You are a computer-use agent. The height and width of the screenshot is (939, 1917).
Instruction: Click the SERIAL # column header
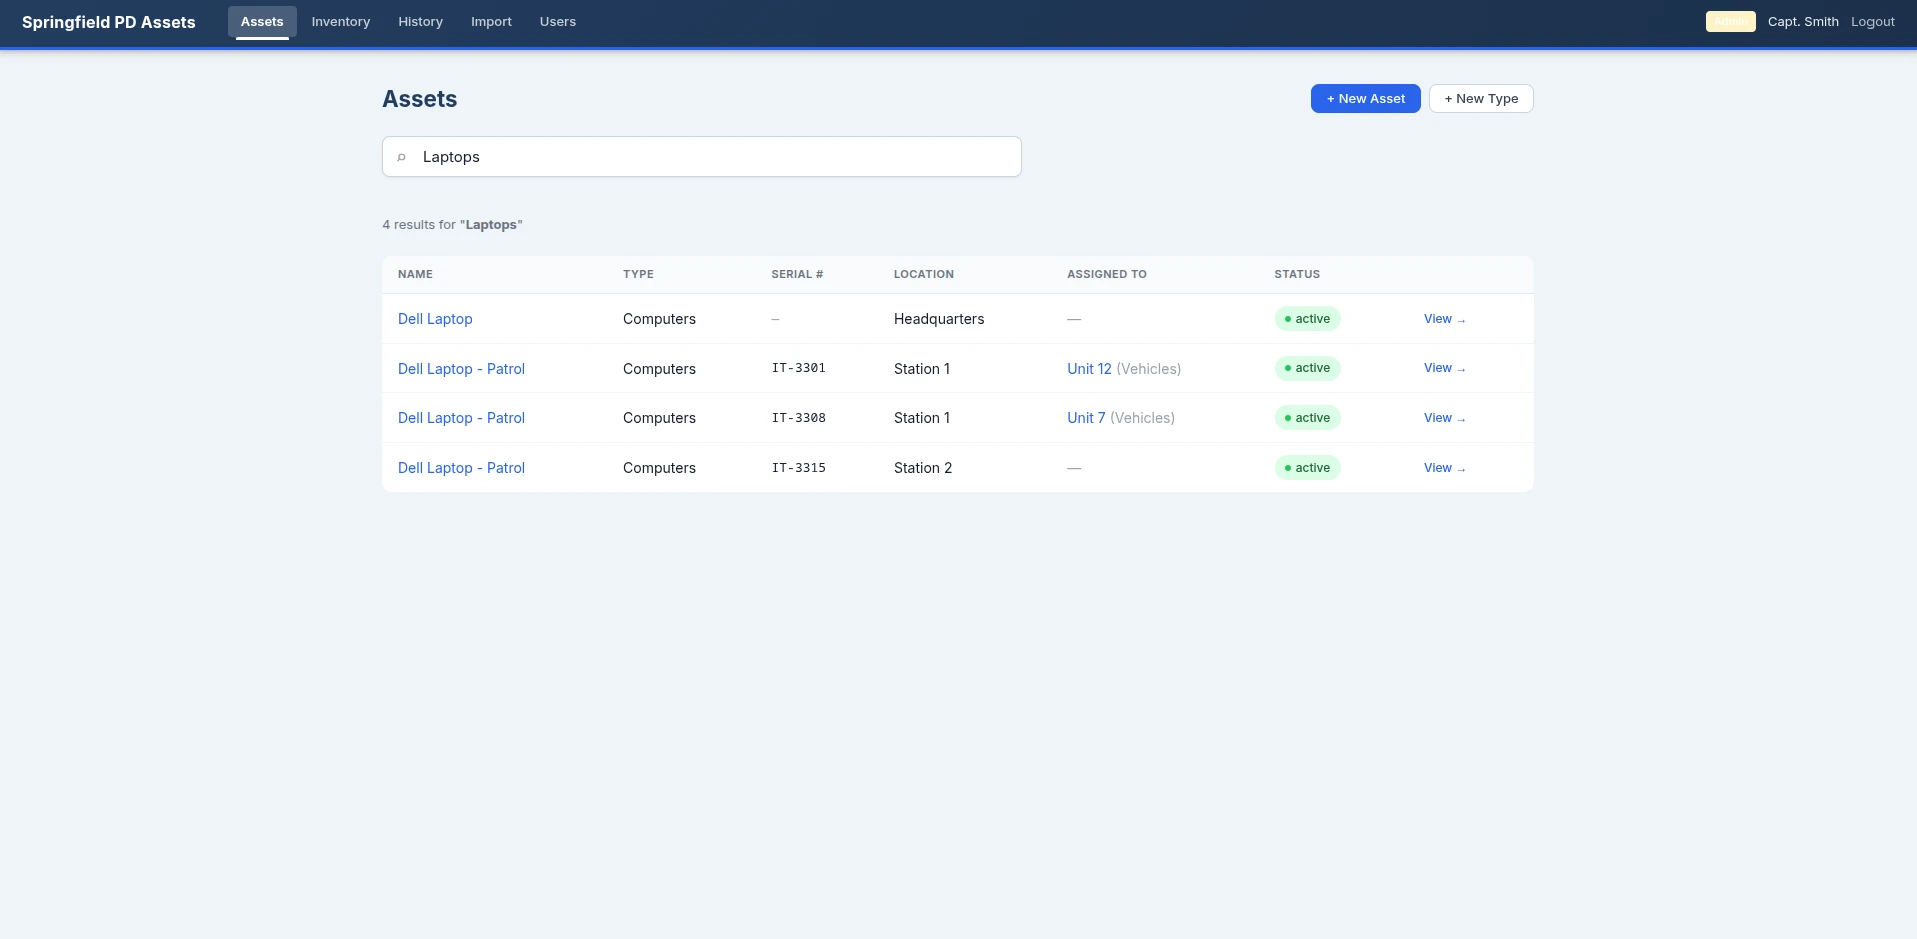click(797, 274)
